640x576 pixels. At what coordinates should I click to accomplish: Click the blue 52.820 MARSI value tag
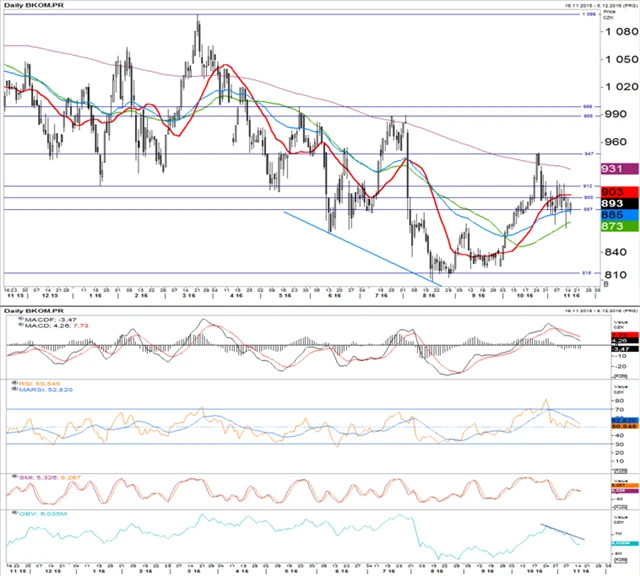pos(624,420)
